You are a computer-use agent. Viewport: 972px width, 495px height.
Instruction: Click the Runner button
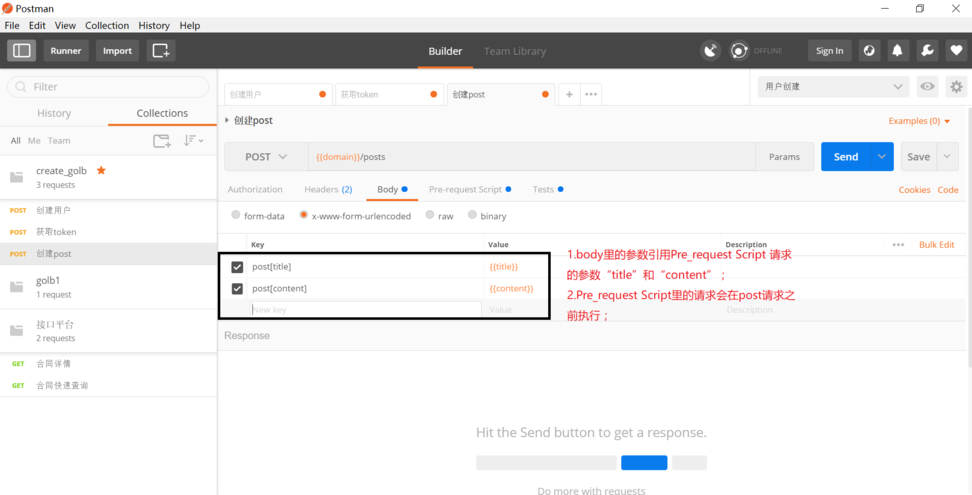[x=66, y=51]
